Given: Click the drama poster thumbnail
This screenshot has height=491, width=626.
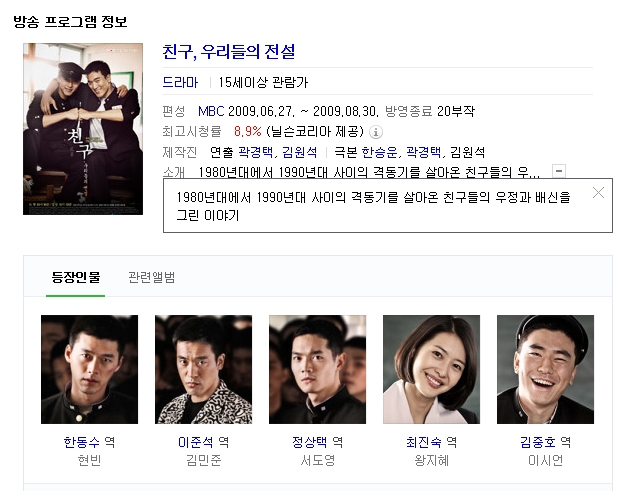Looking at the screenshot, I should point(83,129).
